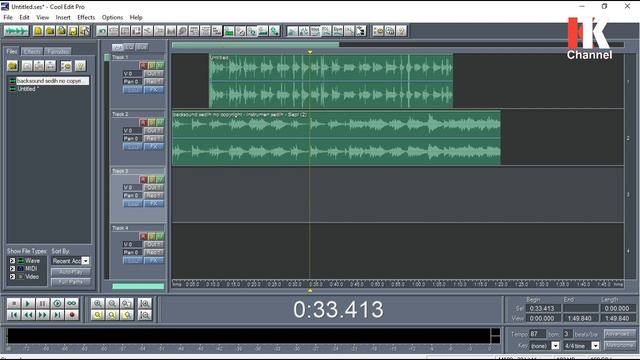Click the Zoom In Horizontally icon
This screenshot has width=640, height=360.
click(98, 303)
